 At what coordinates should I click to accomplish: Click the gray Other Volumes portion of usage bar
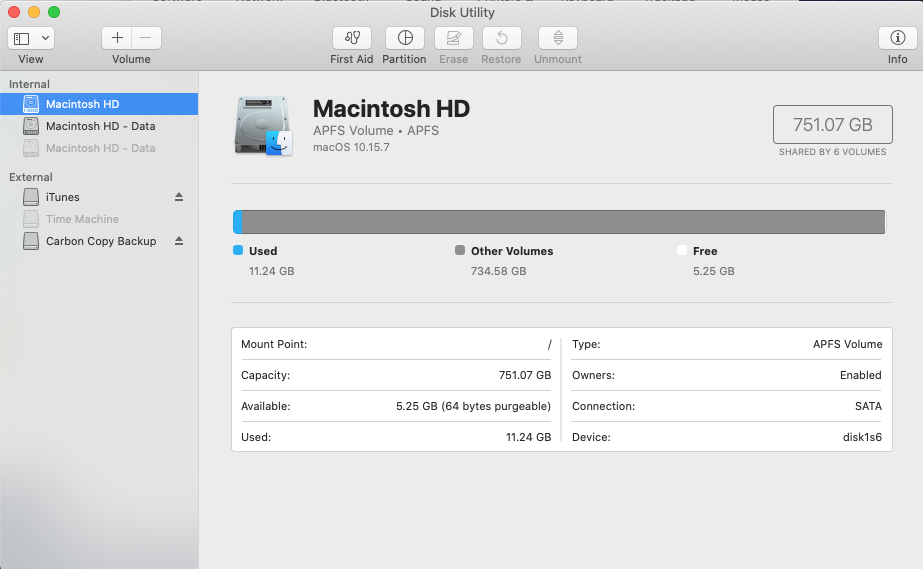click(x=563, y=222)
